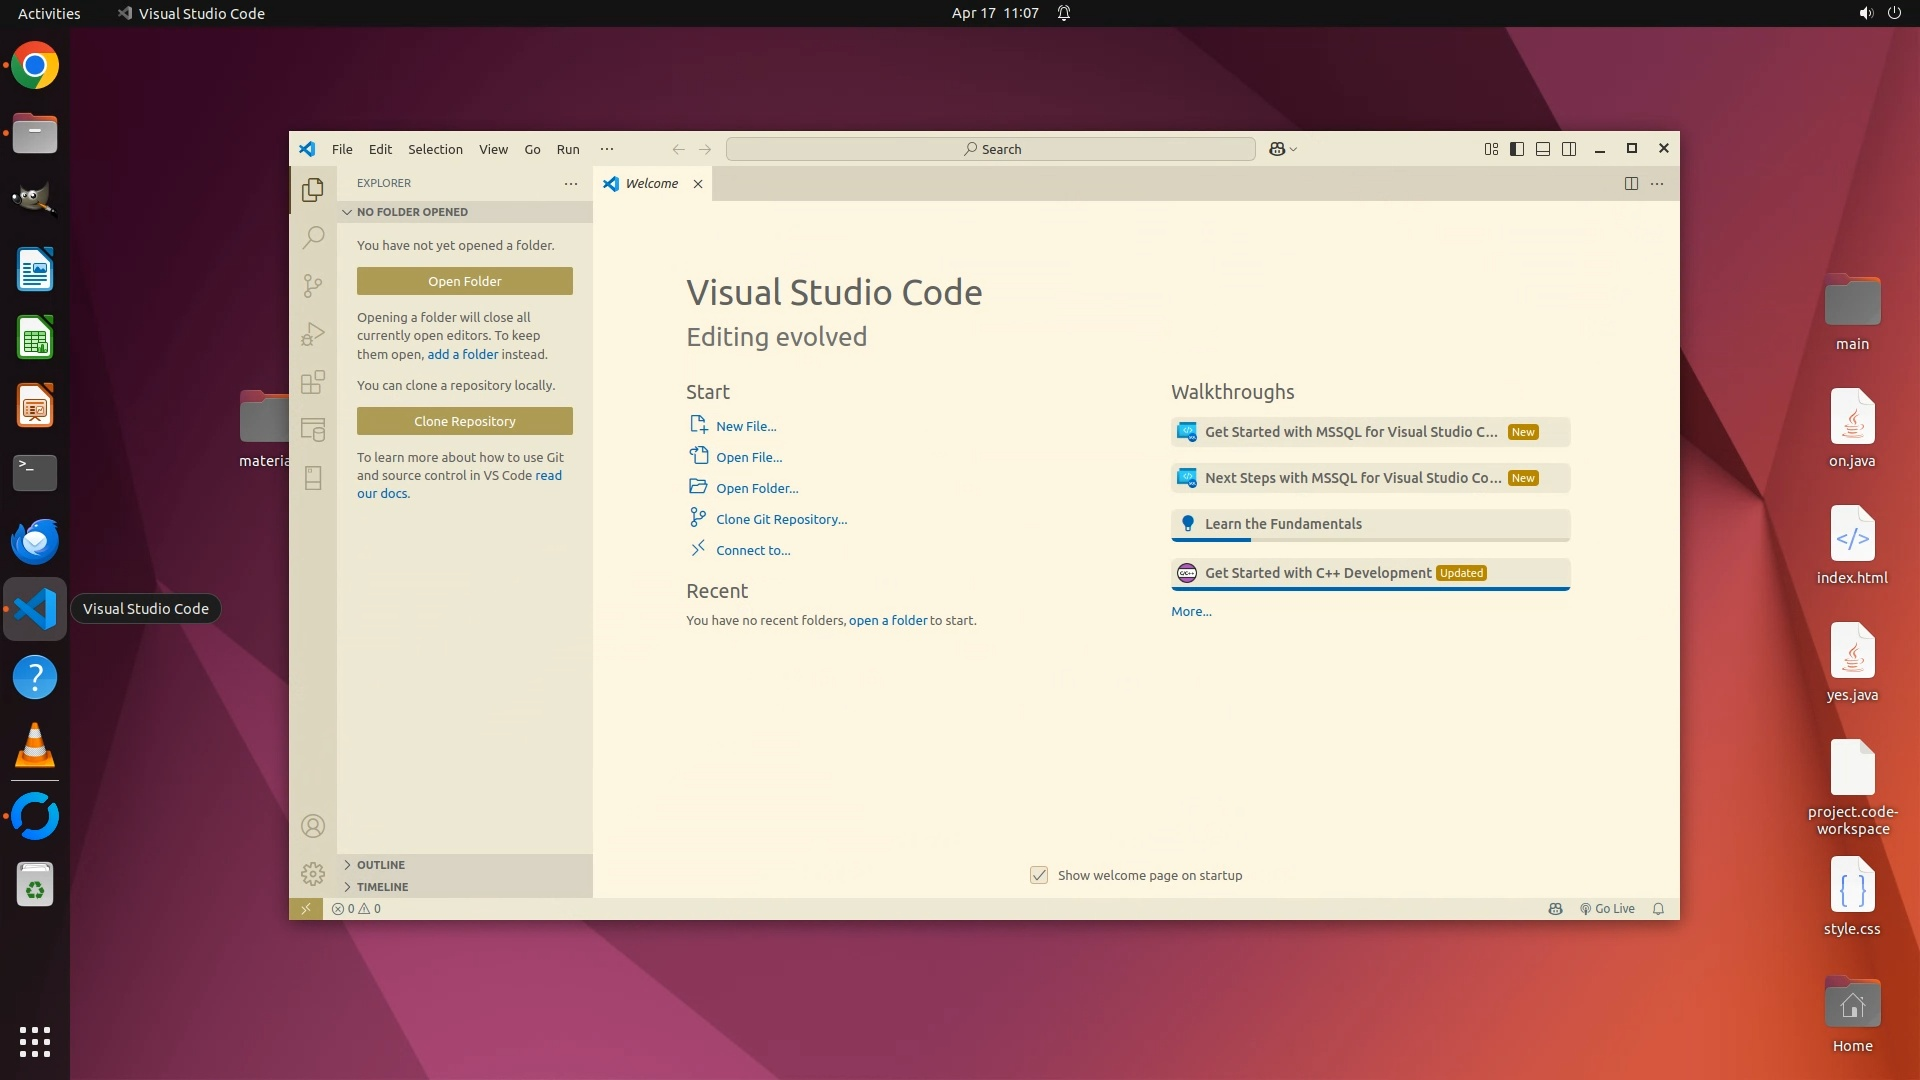The image size is (1920, 1080).
Task: Expand the Timeline section
Action: (x=382, y=887)
